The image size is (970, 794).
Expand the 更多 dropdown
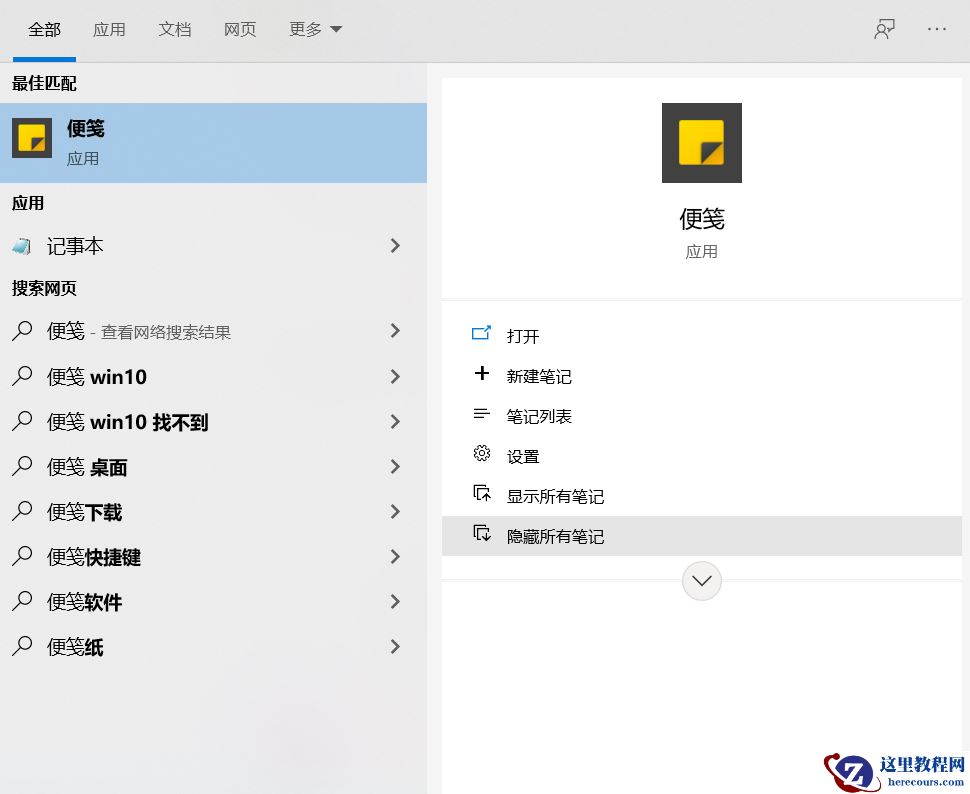pos(314,29)
